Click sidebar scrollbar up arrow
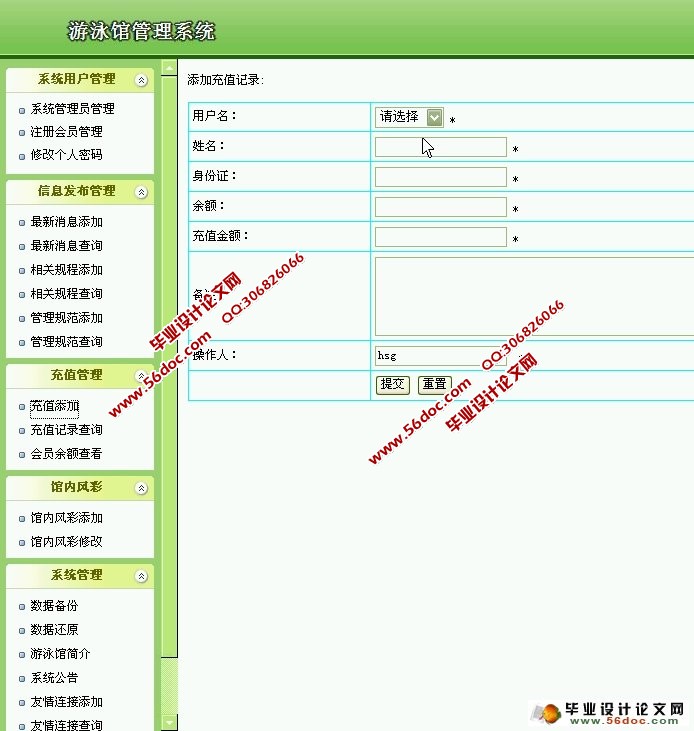 click(169, 68)
